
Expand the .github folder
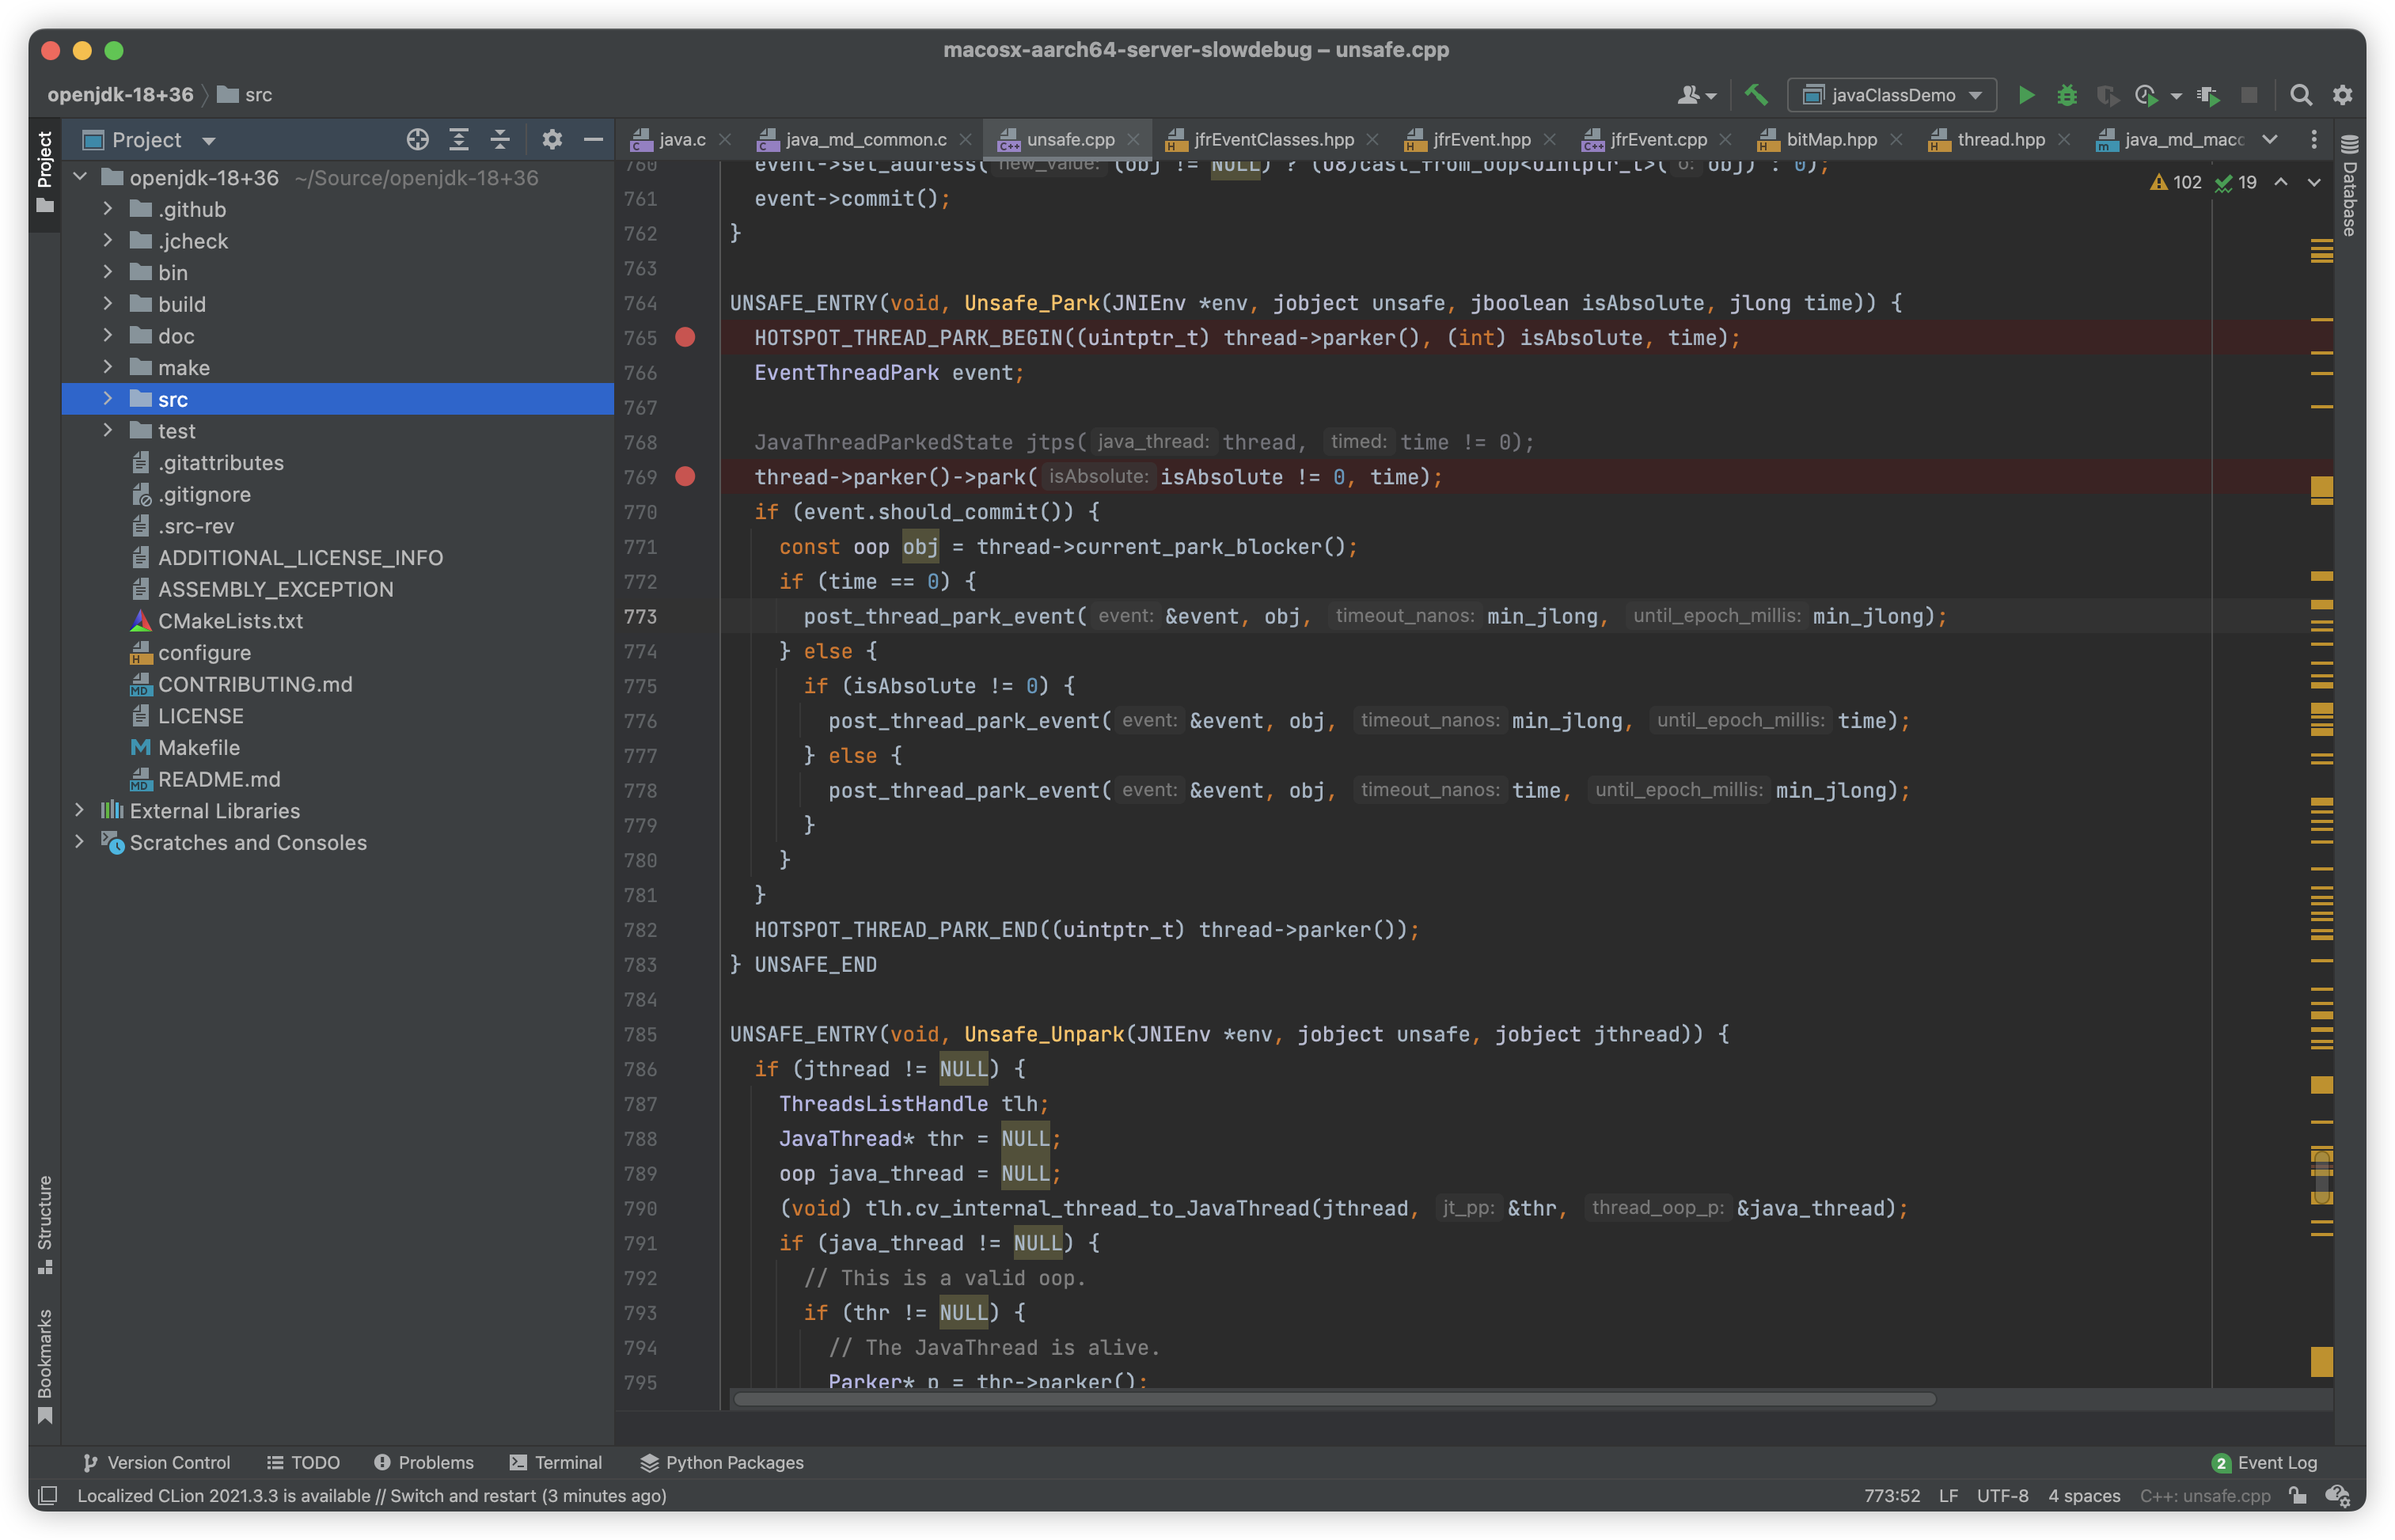point(108,210)
